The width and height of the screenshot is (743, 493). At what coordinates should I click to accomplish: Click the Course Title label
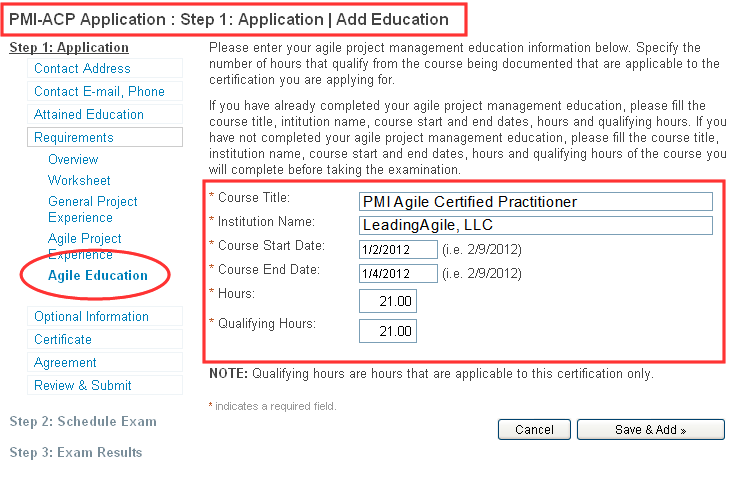pyautogui.click(x=254, y=197)
